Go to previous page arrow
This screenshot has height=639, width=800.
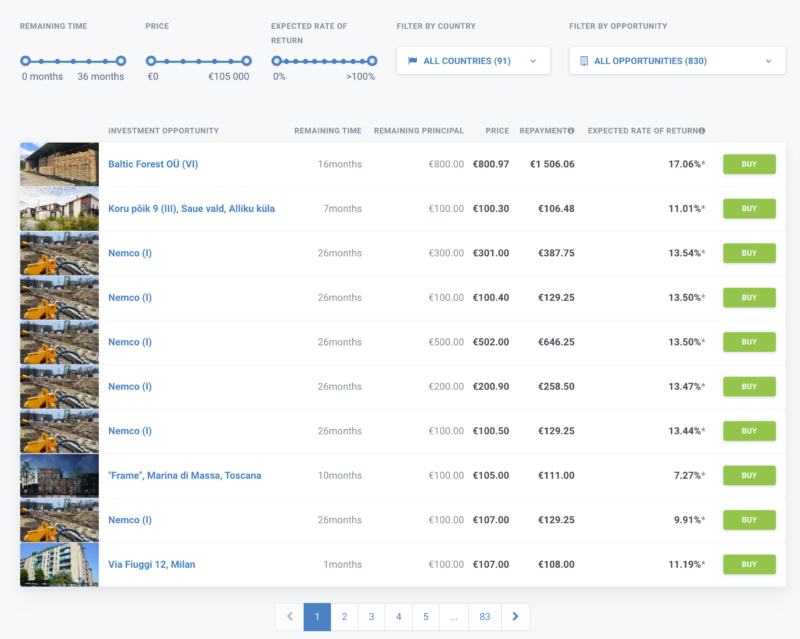coord(289,617)
